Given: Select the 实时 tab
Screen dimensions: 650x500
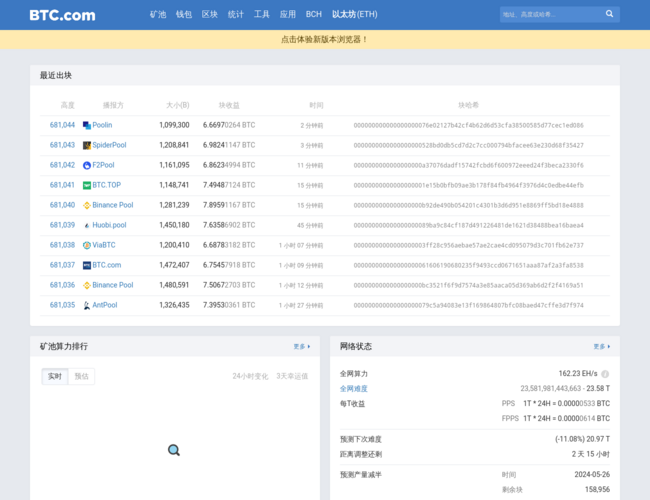Looking at the screenshot, I should pyautogui.click(x=55, y=376).
